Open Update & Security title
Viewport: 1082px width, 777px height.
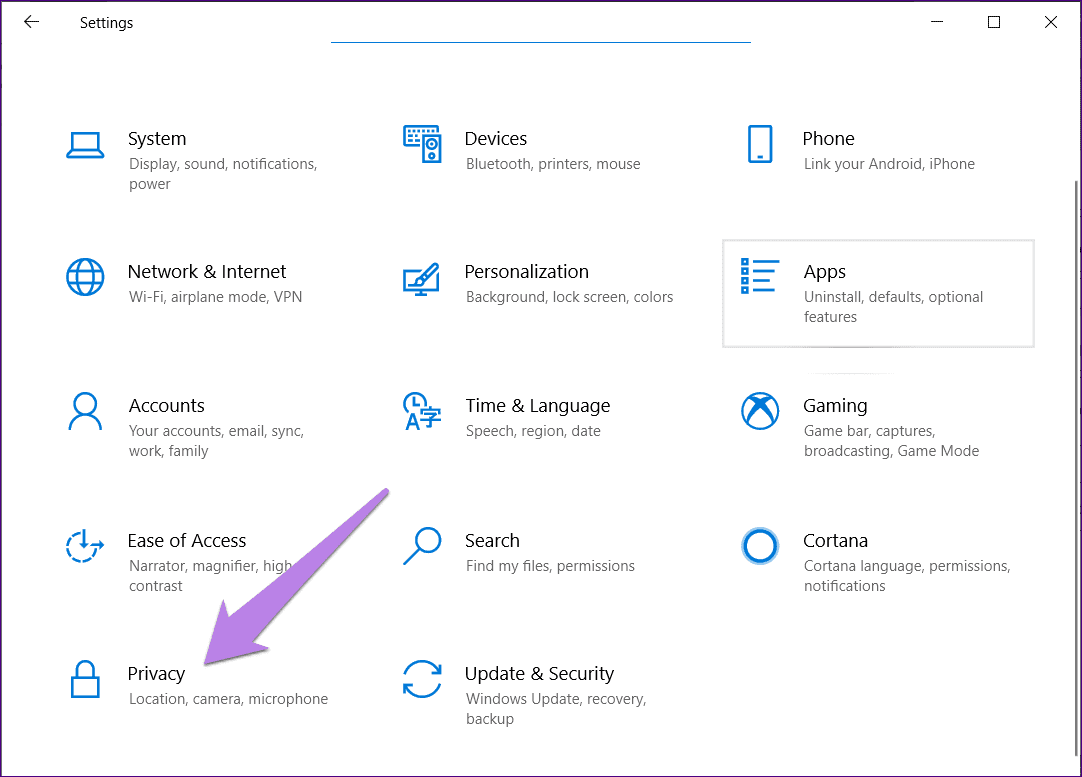(x=539, y=673)
